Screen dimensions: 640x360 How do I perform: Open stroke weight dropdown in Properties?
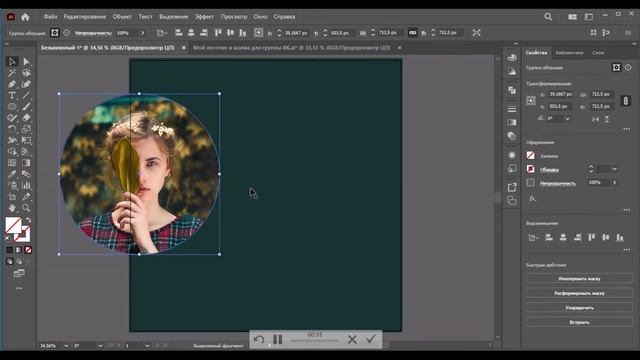(x=614, y=169)
